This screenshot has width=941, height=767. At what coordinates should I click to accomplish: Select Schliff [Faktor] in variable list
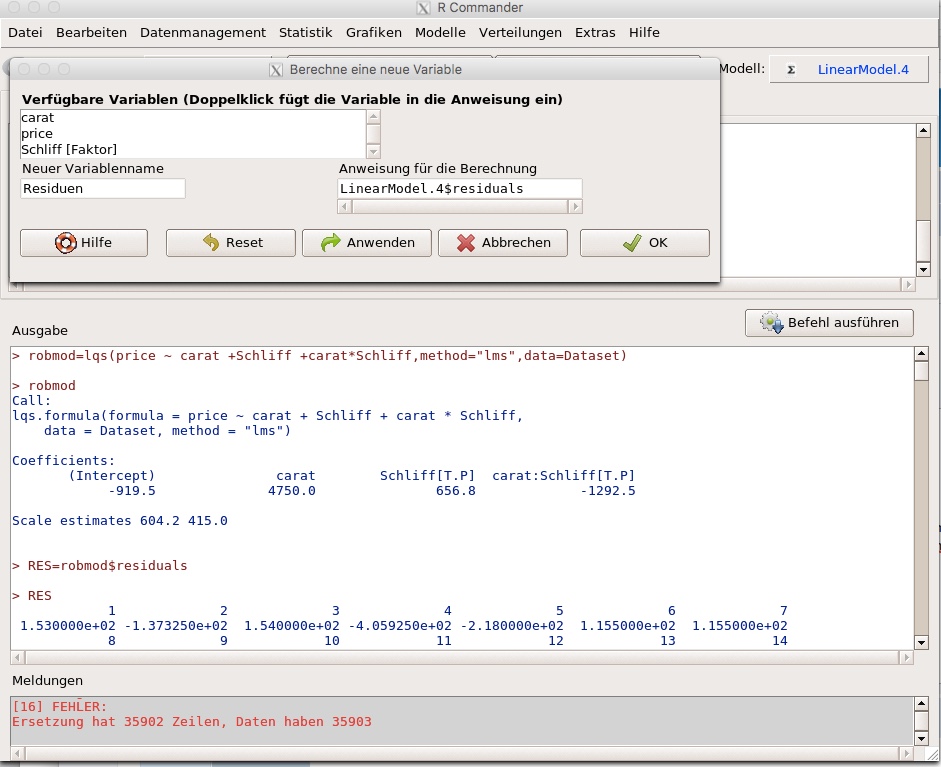pyautogui.click(x=69, y=149)
